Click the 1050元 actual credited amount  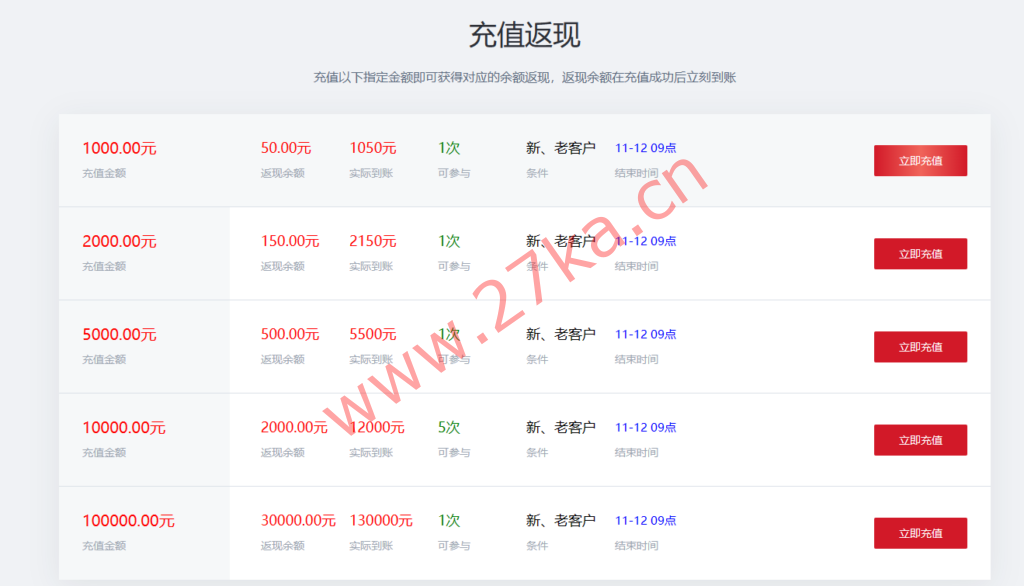[x=373, y=148]
